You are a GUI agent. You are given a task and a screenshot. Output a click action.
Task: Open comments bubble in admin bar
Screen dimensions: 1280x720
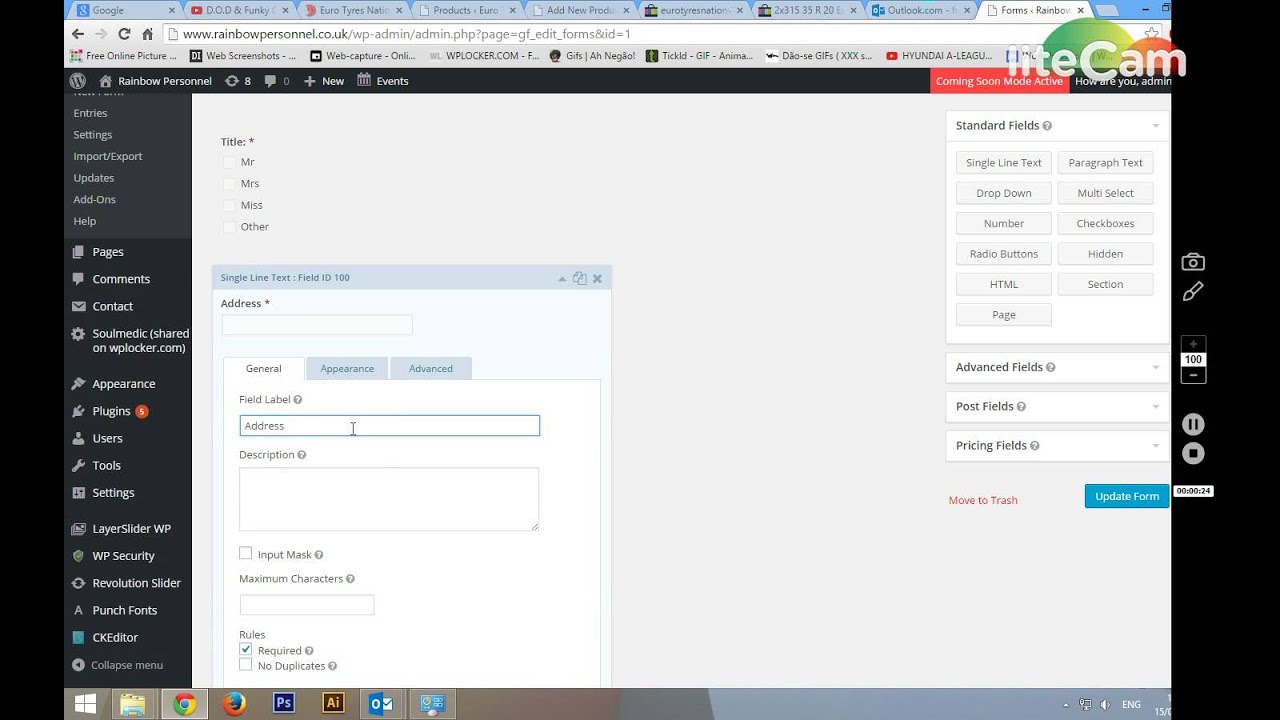[276, 81]
